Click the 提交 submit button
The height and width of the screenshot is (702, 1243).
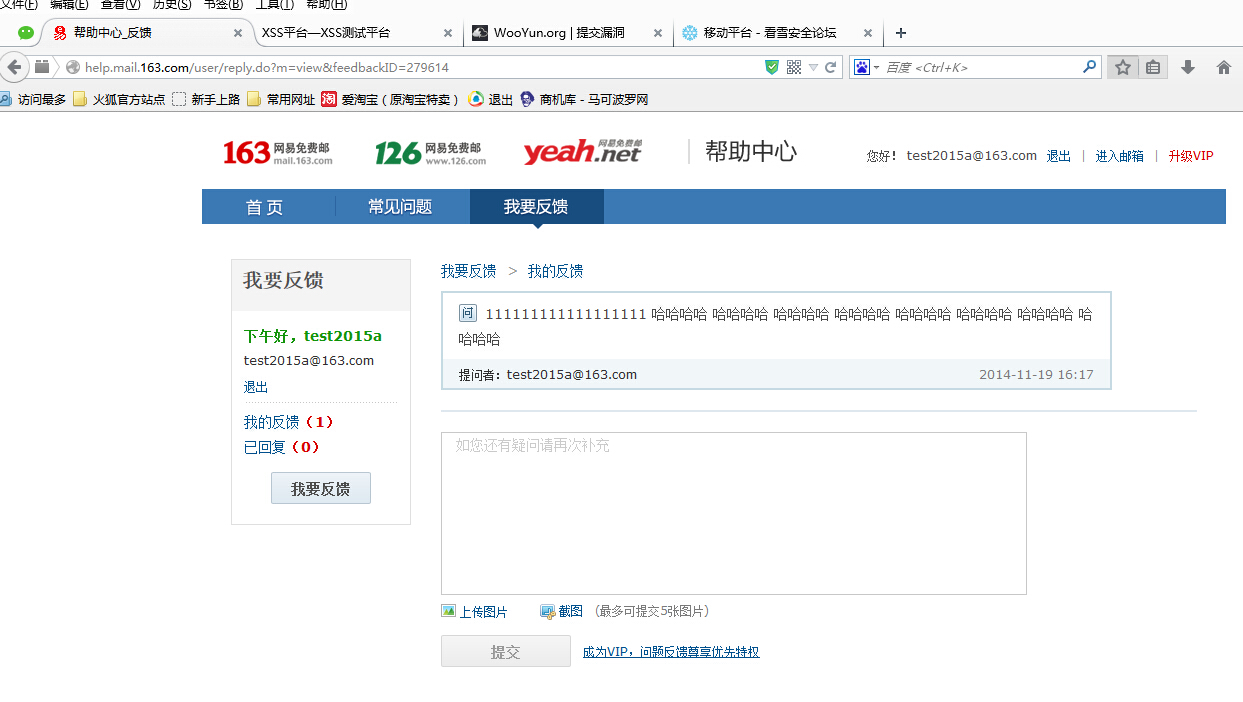click(506, 652)
